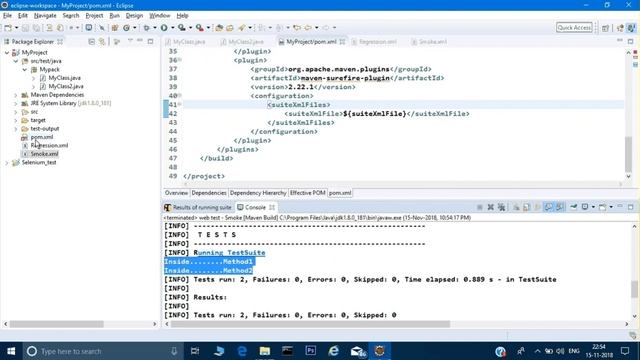Open Smoke.xml in Package Explorer
This screenshot has height=360, width=640.
pos(44,154)
